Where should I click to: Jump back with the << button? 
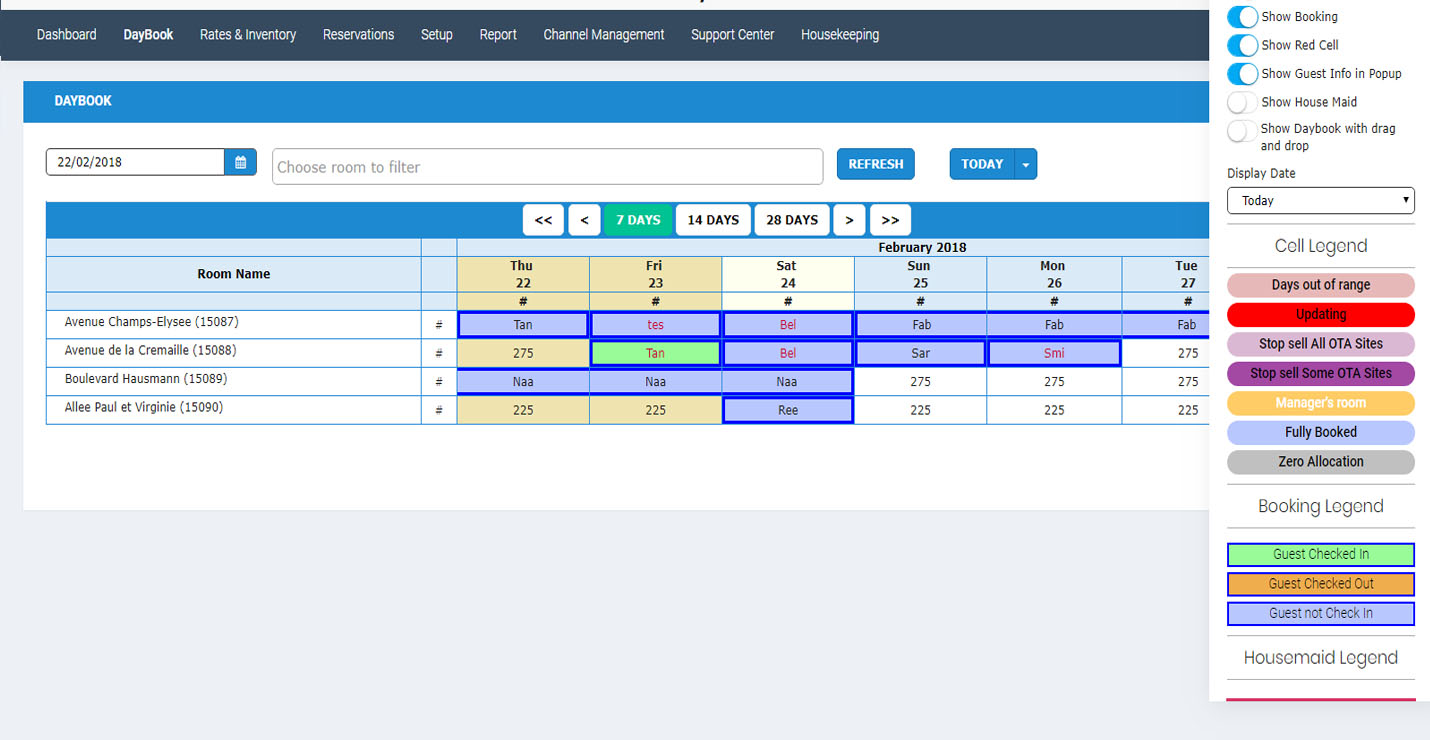pos(543,220)
